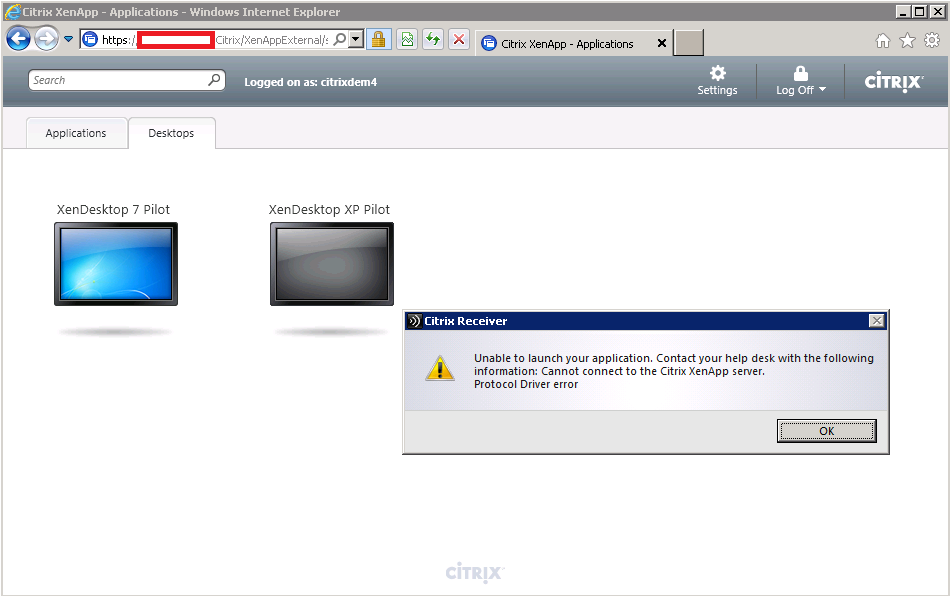Screen dimensions: 950x596
Task: Open the recent pages dropdown arrow
Action: point(68,39)
